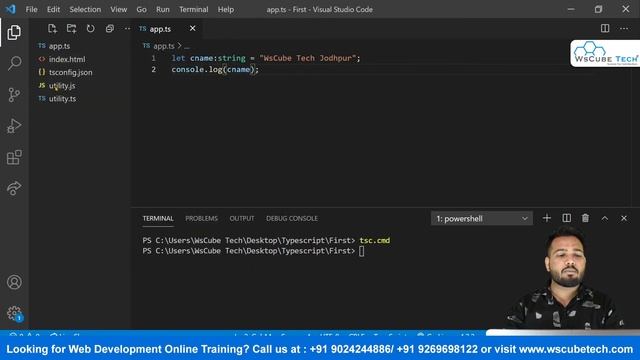The width and height of the screenshot is (640, 360).
Task: Open the VS Code logo menu
Action: (11, 9)
